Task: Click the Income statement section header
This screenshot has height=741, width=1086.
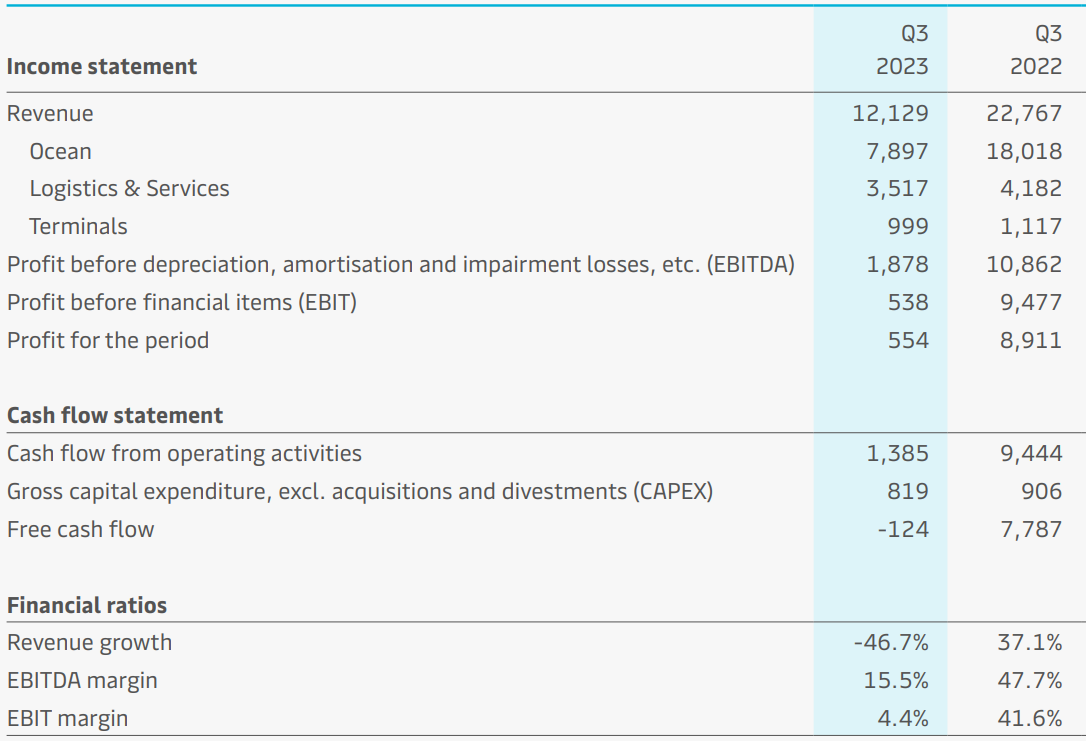Action: (102, 67)
